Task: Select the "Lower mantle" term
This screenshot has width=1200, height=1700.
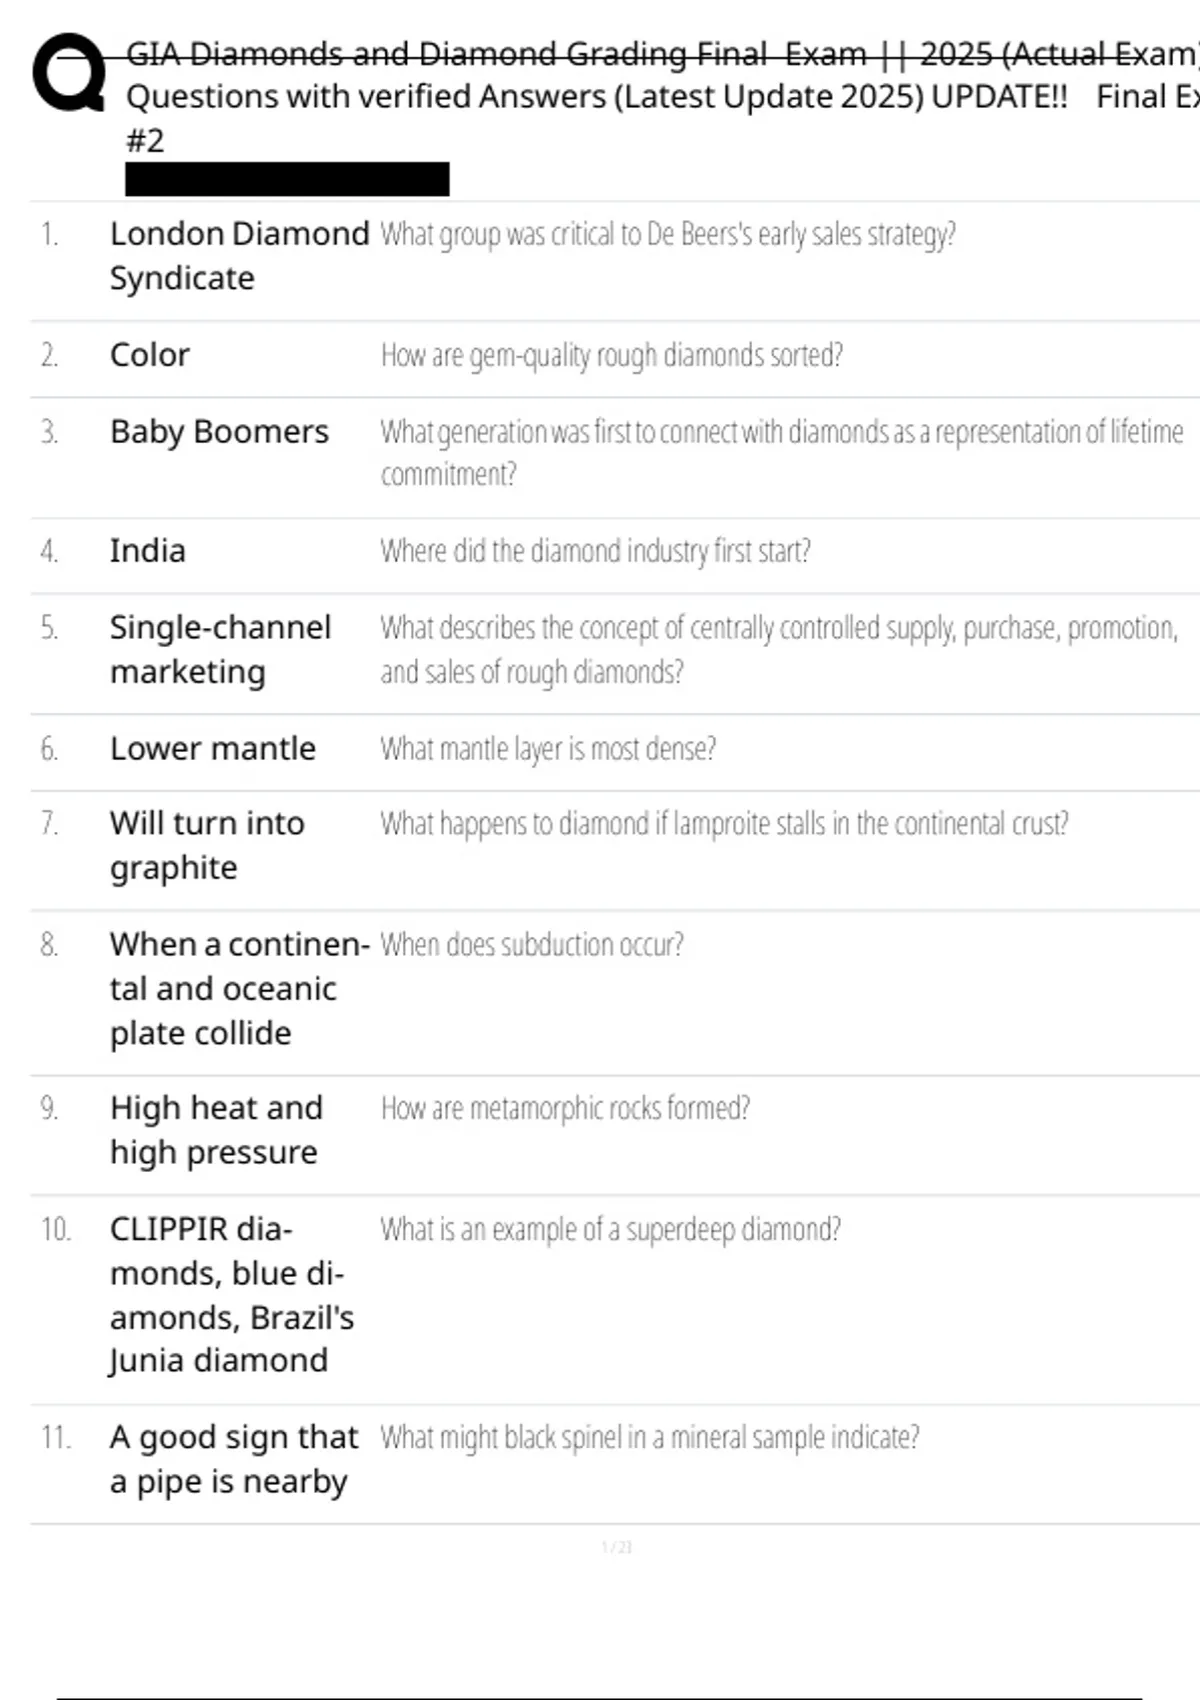Action: pyautogui.click(x=213, y=749)
